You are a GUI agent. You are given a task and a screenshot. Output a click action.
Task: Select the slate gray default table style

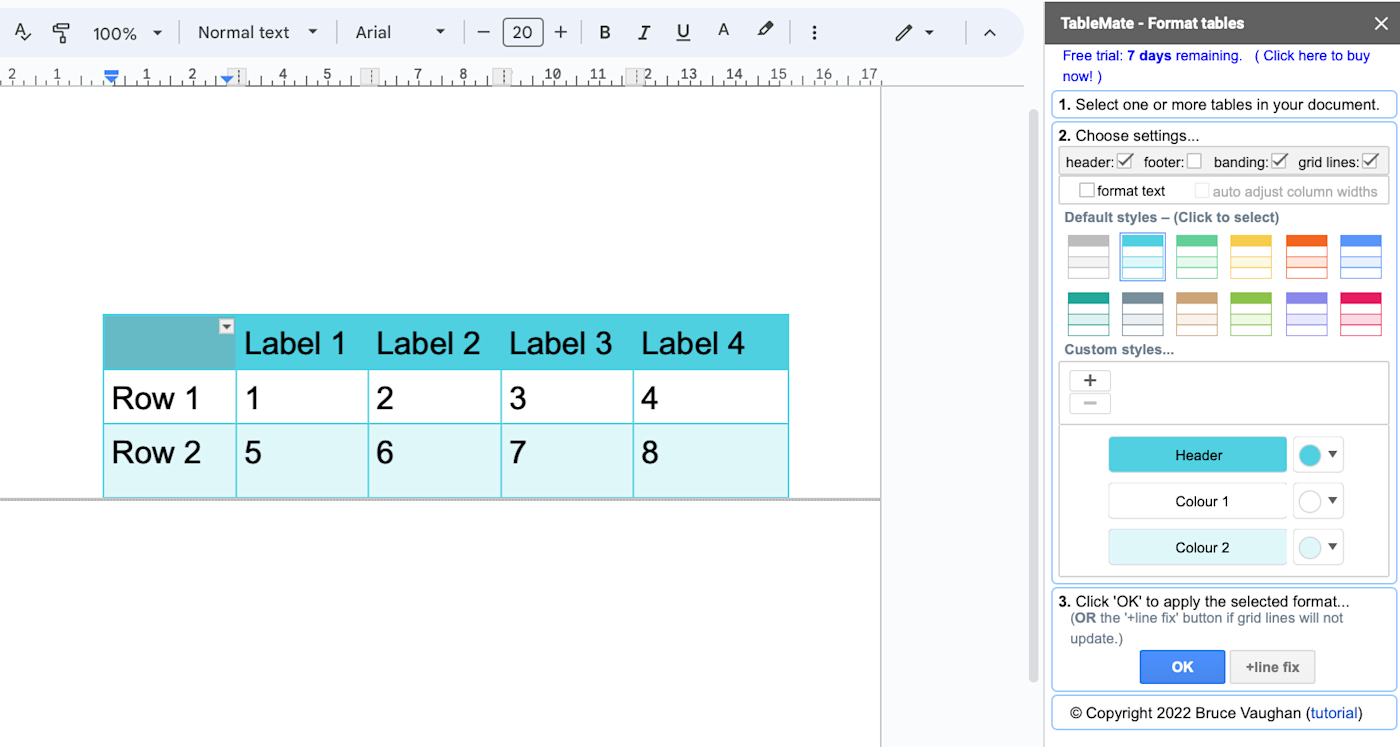click(1142, 314)
